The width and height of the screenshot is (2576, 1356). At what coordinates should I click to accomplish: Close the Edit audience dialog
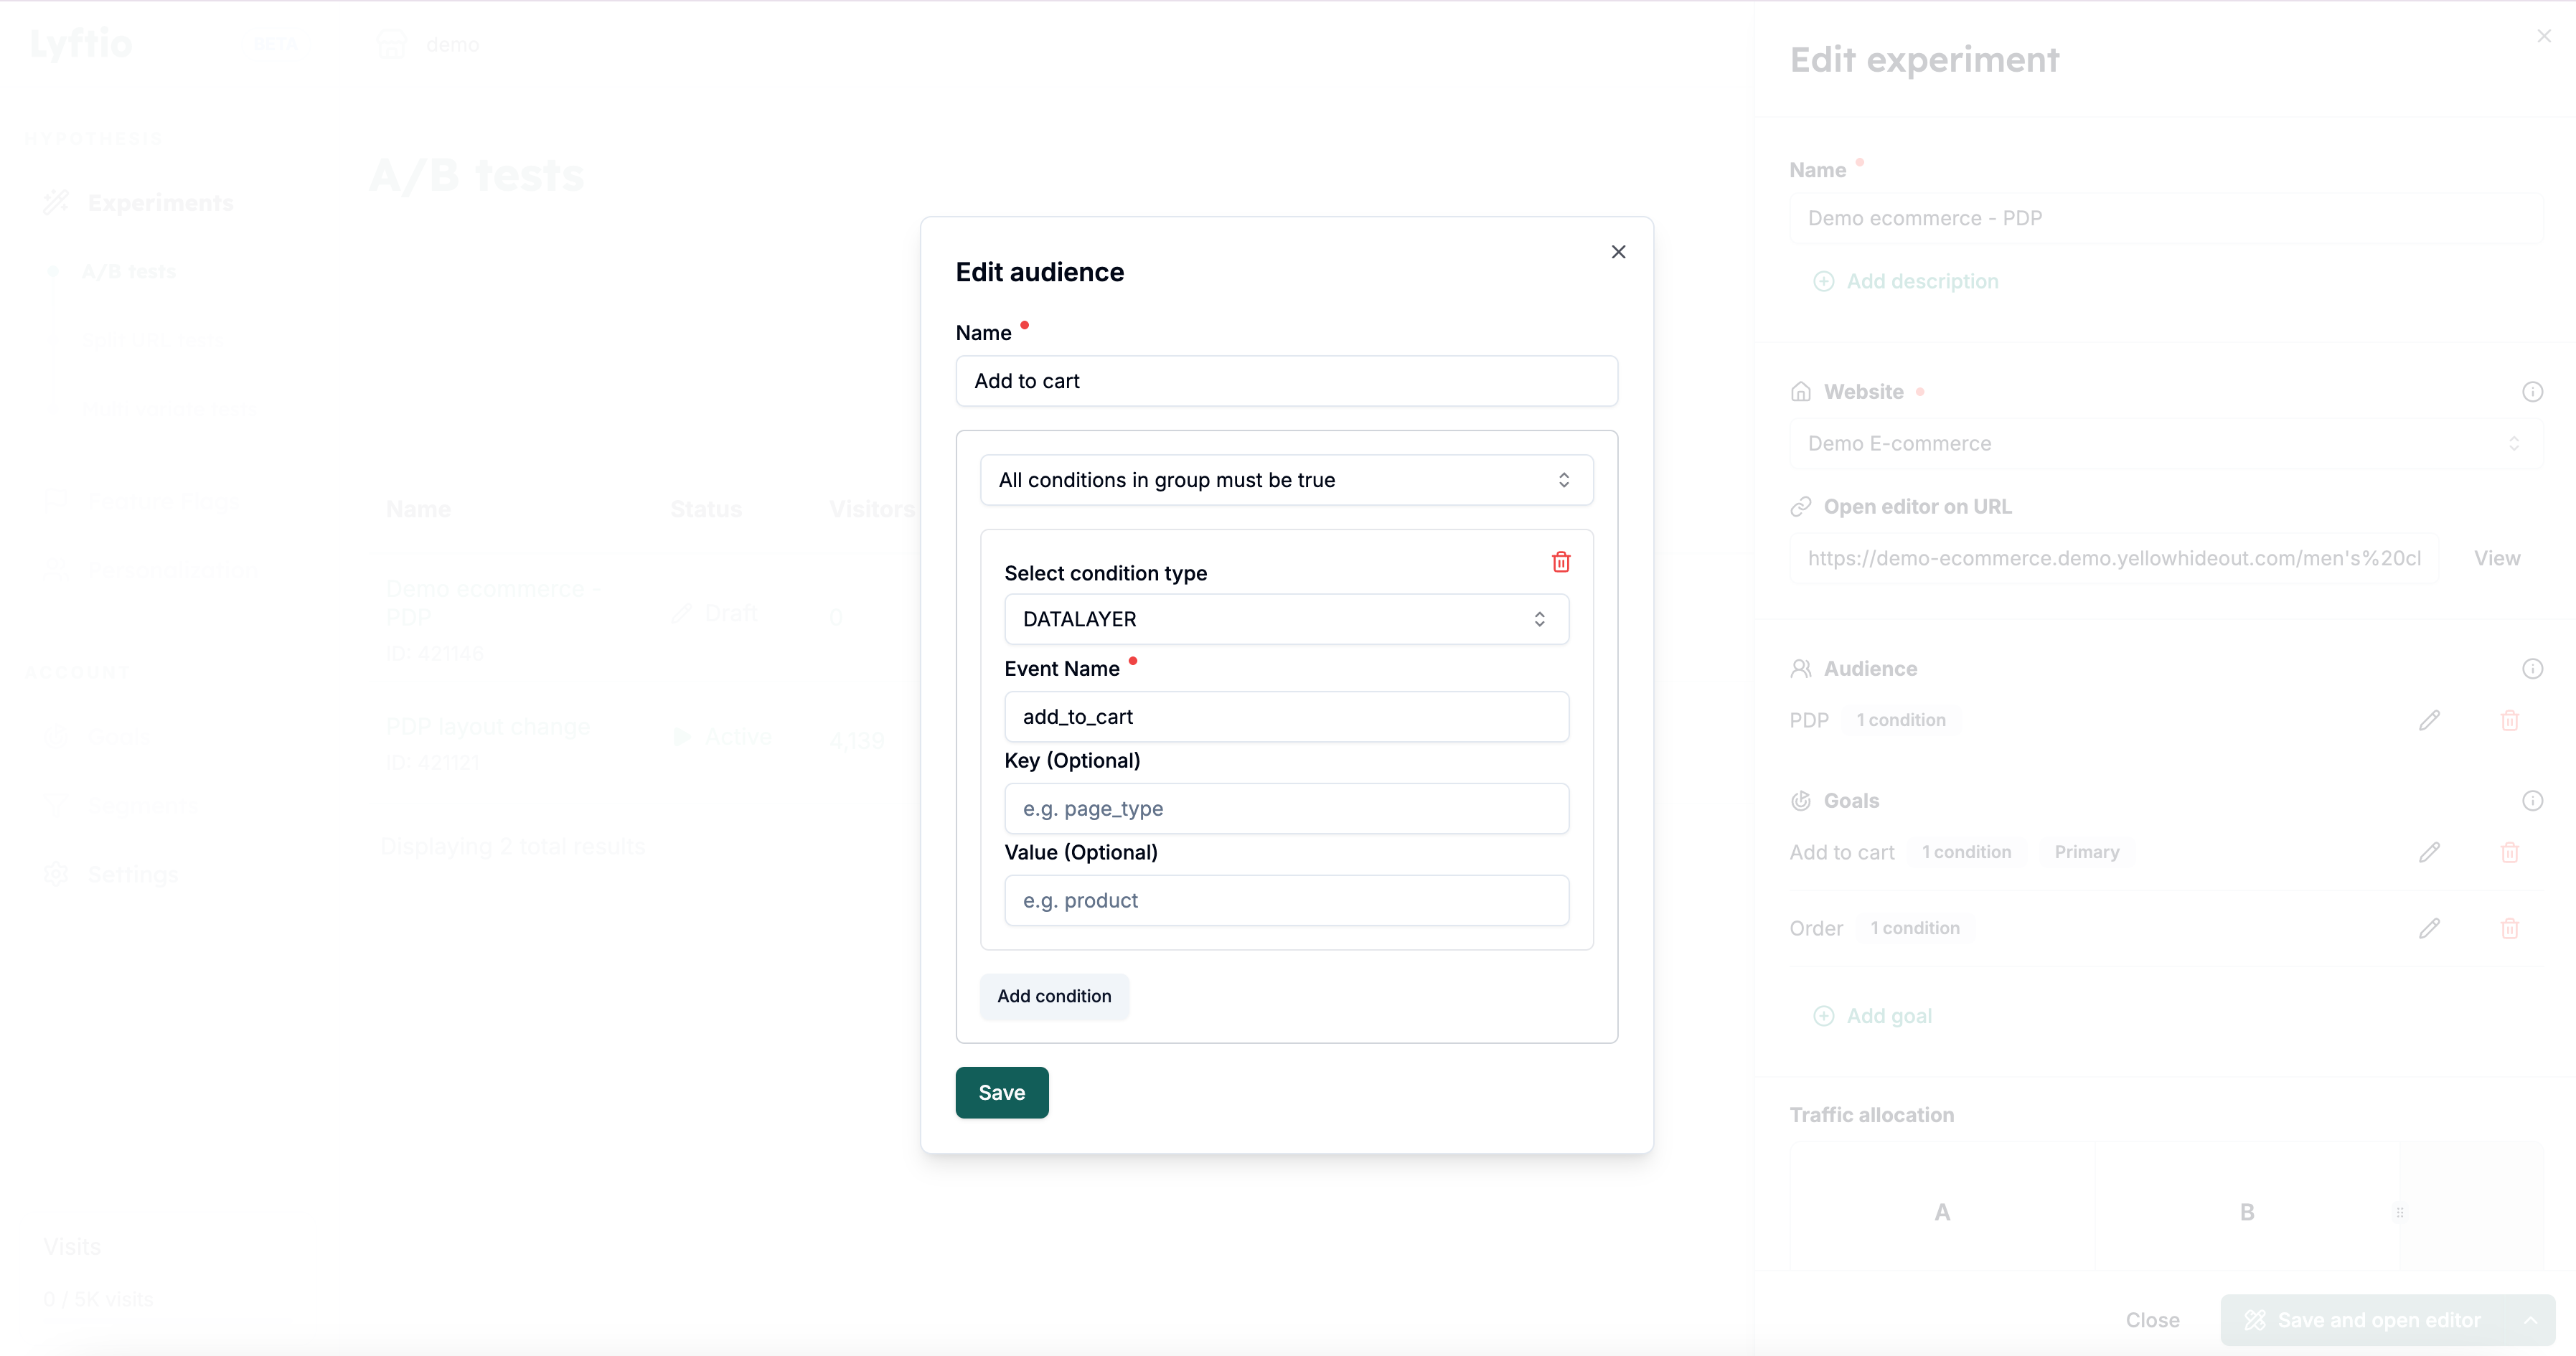coord(1618,252)
